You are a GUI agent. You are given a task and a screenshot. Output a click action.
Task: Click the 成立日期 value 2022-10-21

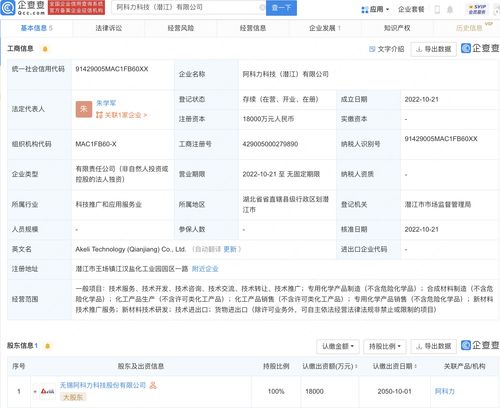click(422, 99)
